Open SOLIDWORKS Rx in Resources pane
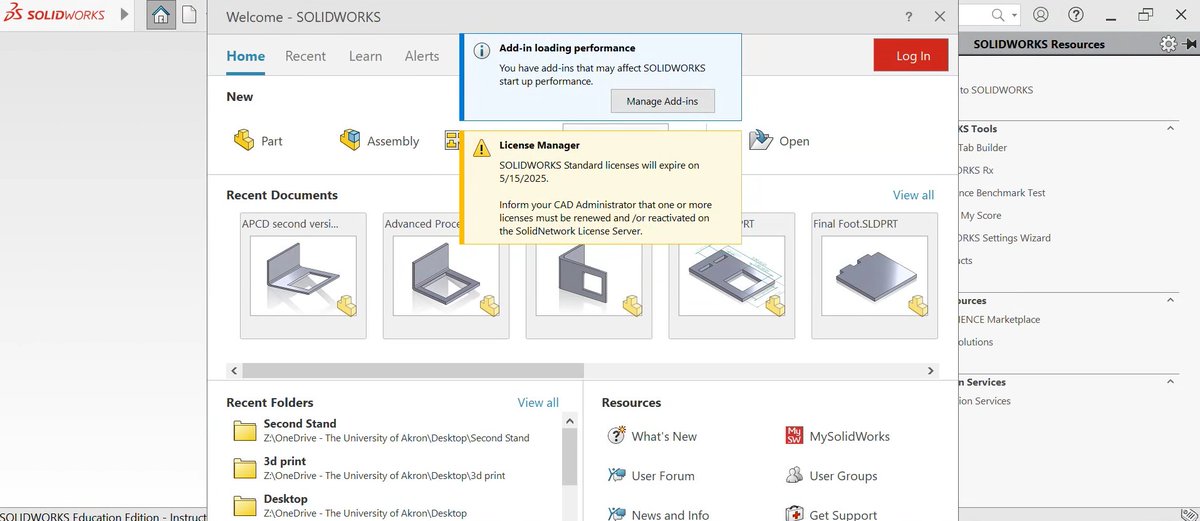 tap(976, 170)
